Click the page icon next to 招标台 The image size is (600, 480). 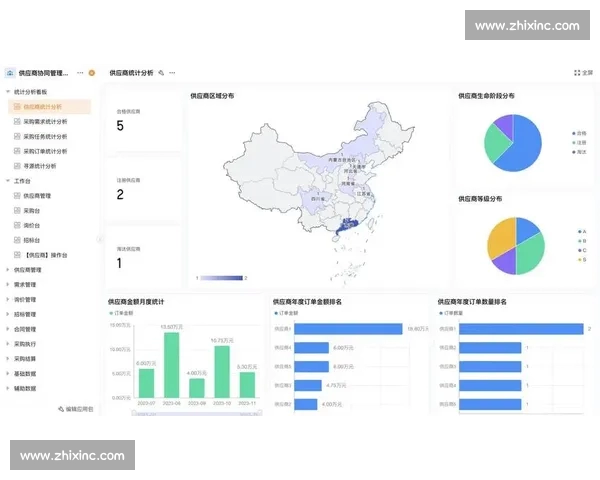[x=17, y=240]
